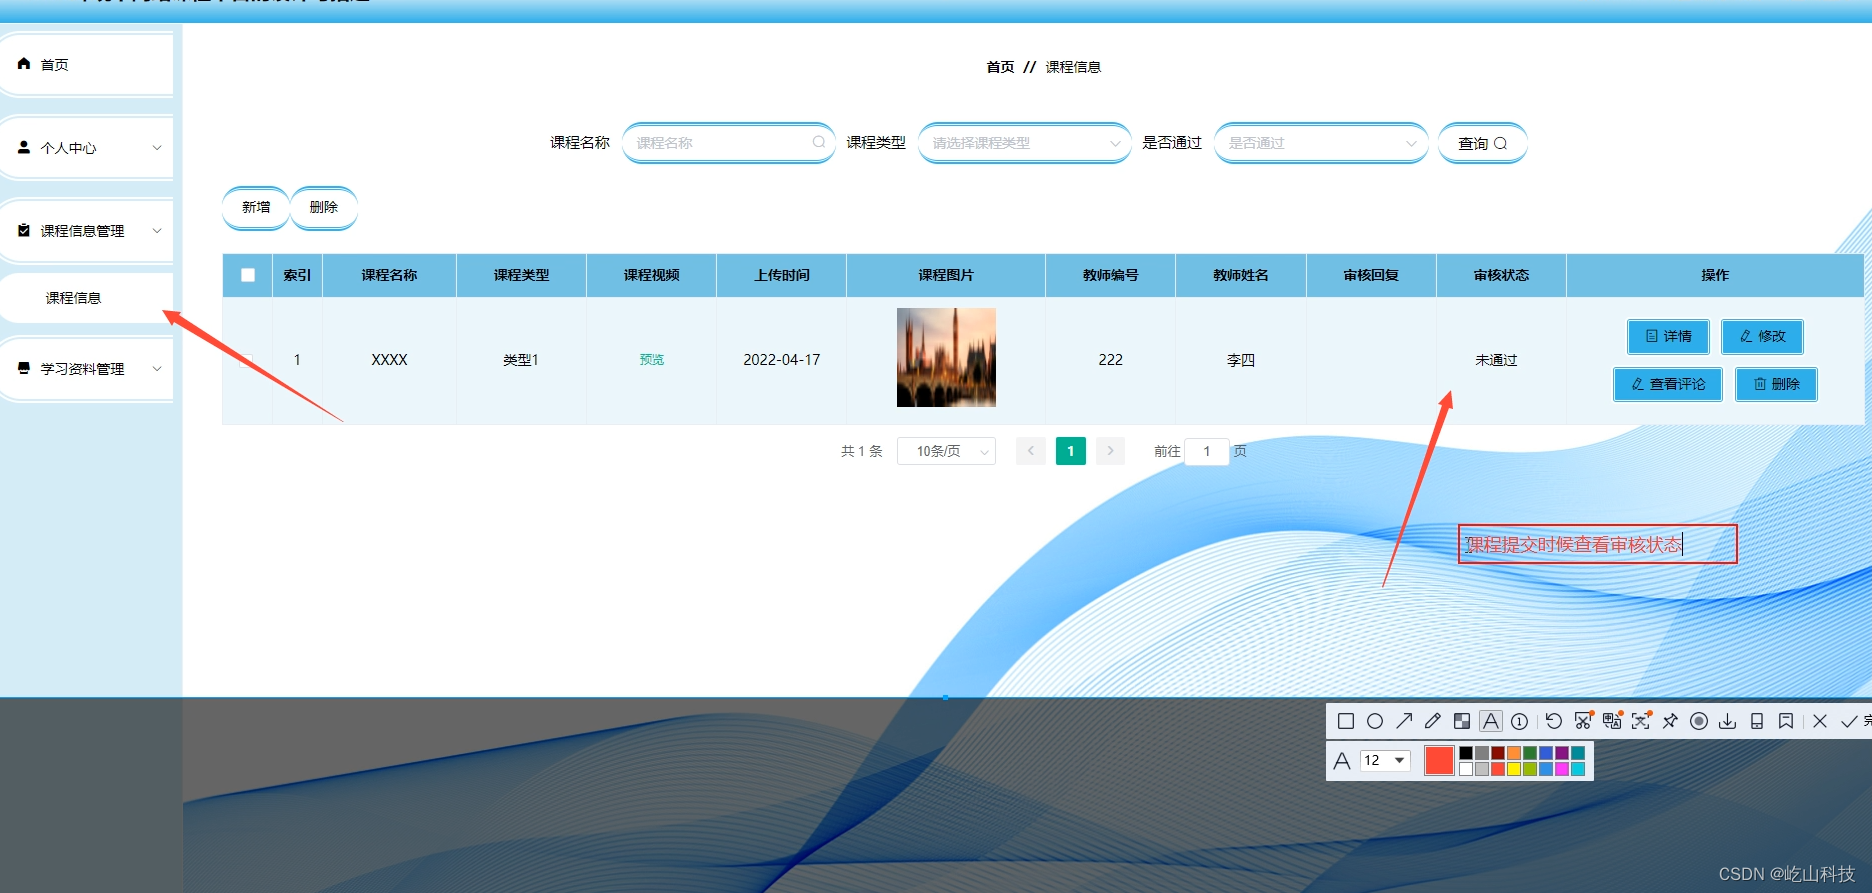Open the font size 12 dropdown
1872x893 pixels.
(1385, 761)
